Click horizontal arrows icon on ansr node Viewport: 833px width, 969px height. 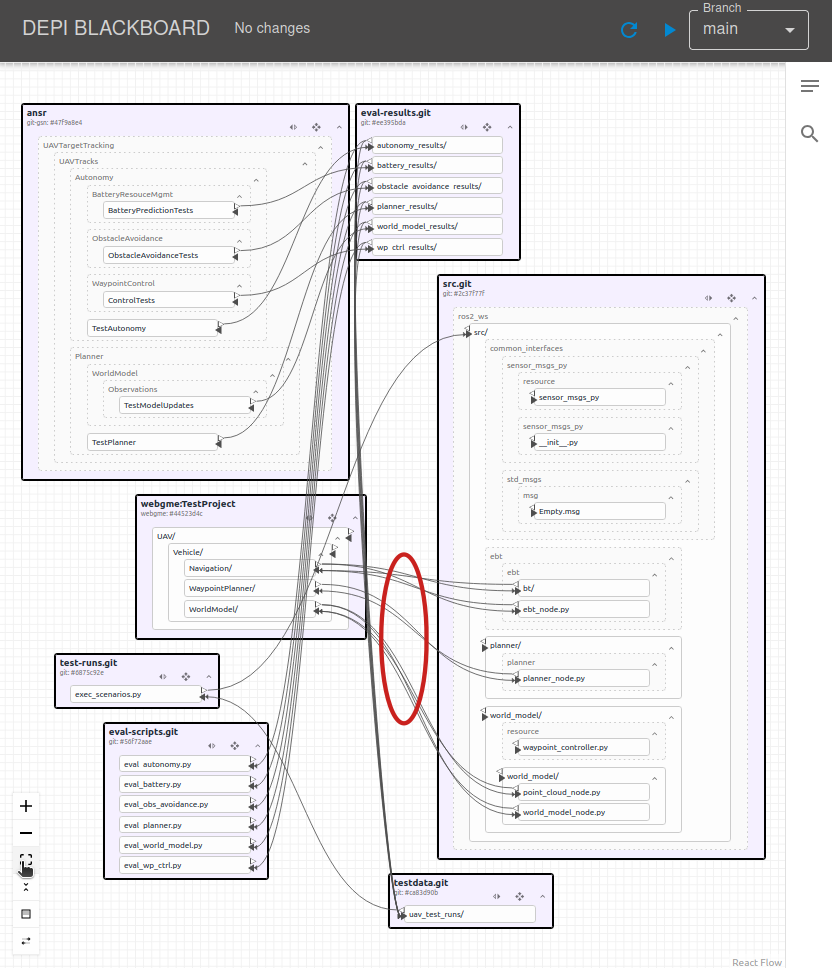294,127
